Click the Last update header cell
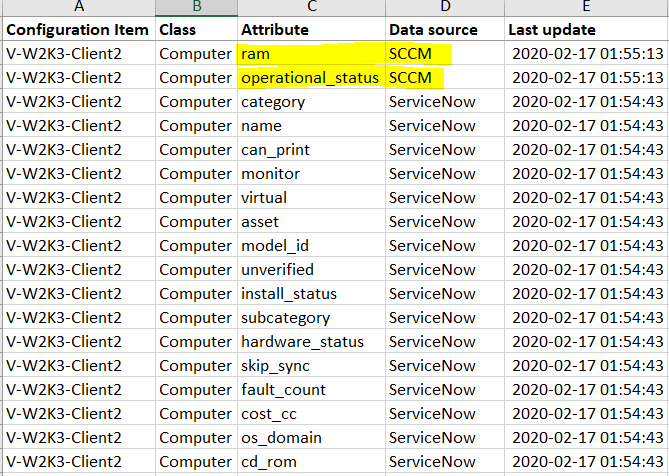This screenshot has height=476, width=669. tap(587, 29)
